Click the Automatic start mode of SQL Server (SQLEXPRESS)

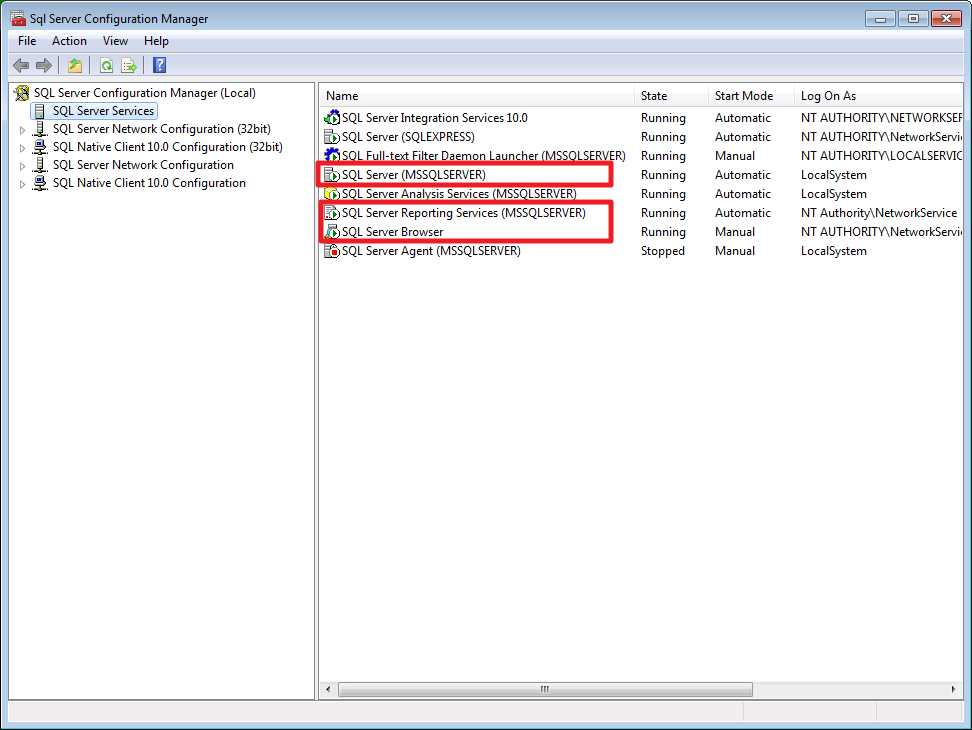[743, 137]
